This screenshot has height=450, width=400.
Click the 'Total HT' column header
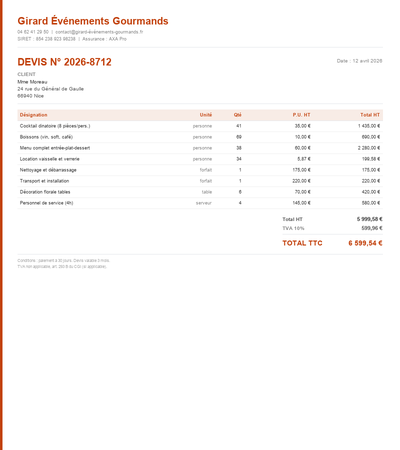pos(370,115)
